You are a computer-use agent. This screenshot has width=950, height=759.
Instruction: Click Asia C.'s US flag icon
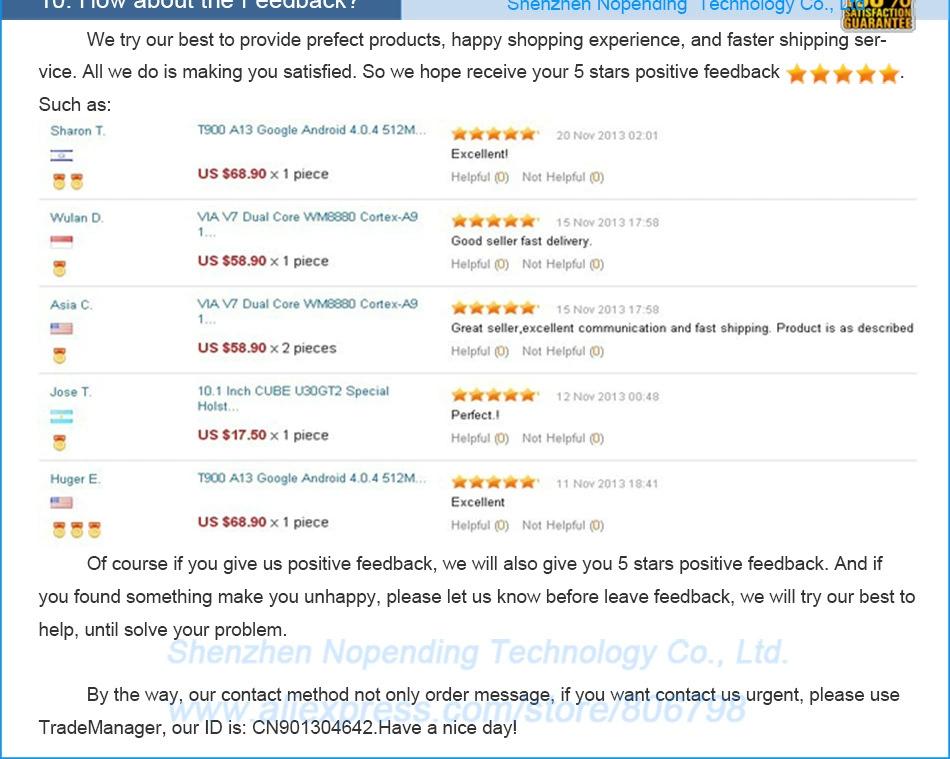pos(61,329)
